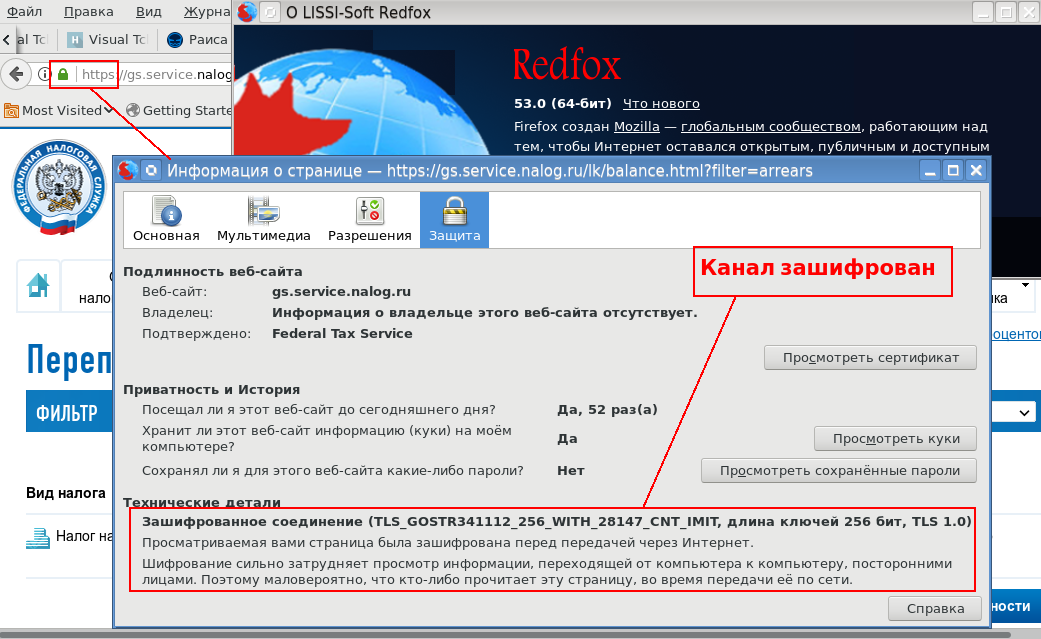
Task: Open the Вид menu
Action: (149, 12)
